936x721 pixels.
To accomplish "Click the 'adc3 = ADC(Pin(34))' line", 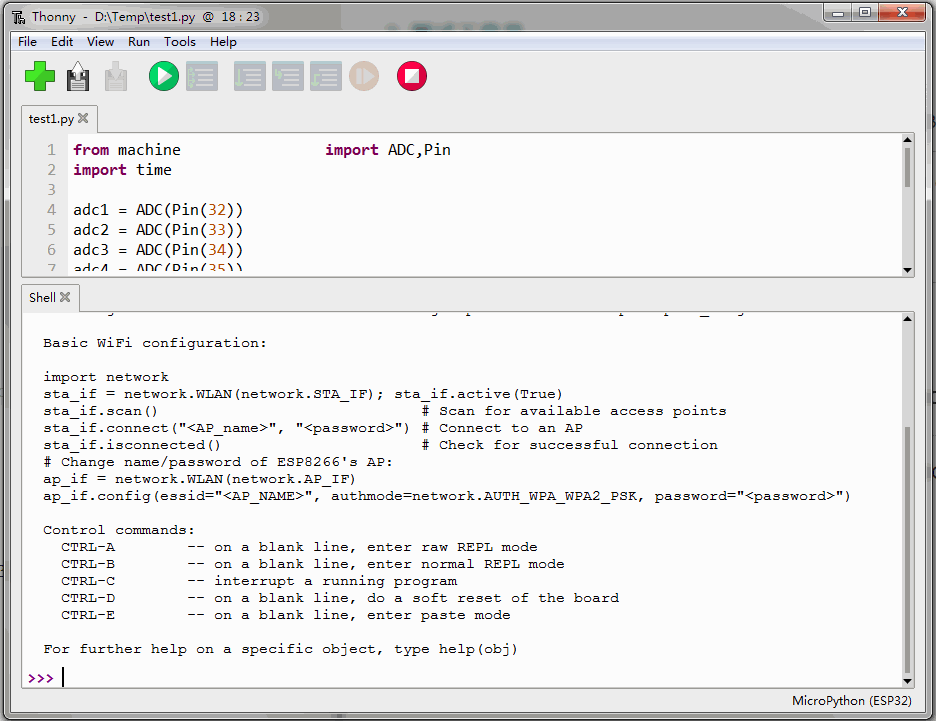I will pos(158,250).
